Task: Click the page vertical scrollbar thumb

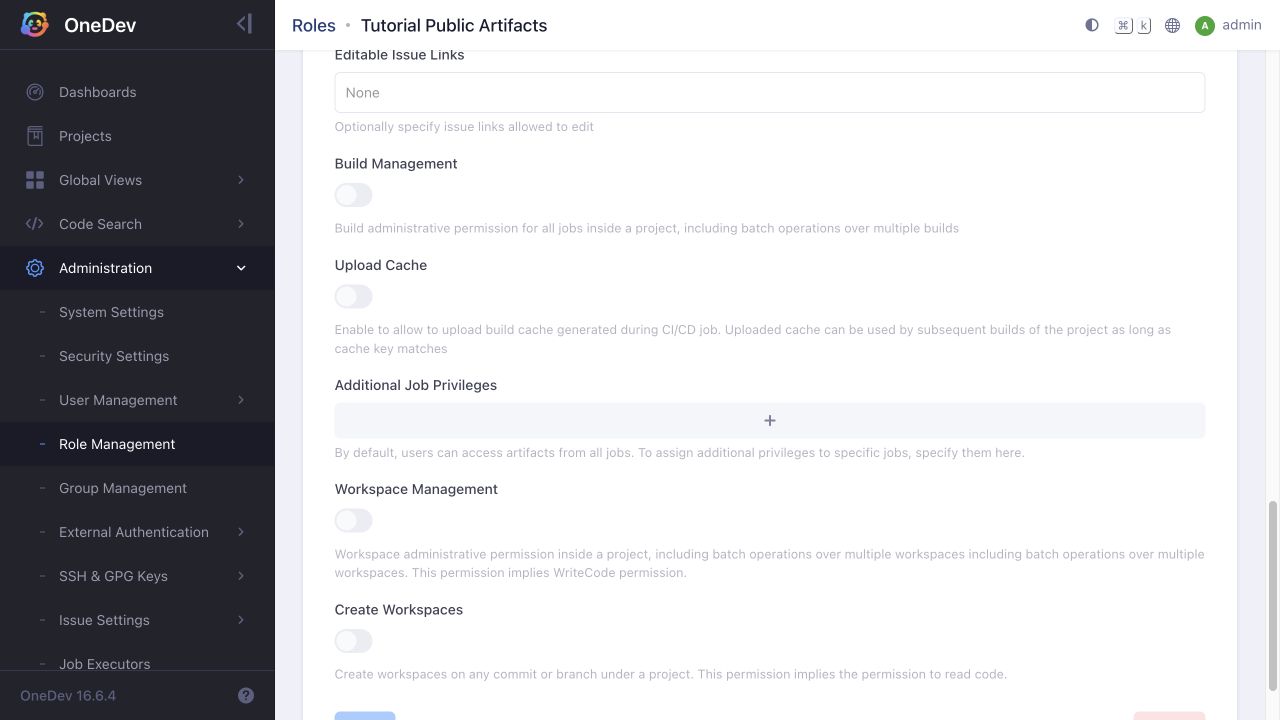Action: 1273,596
